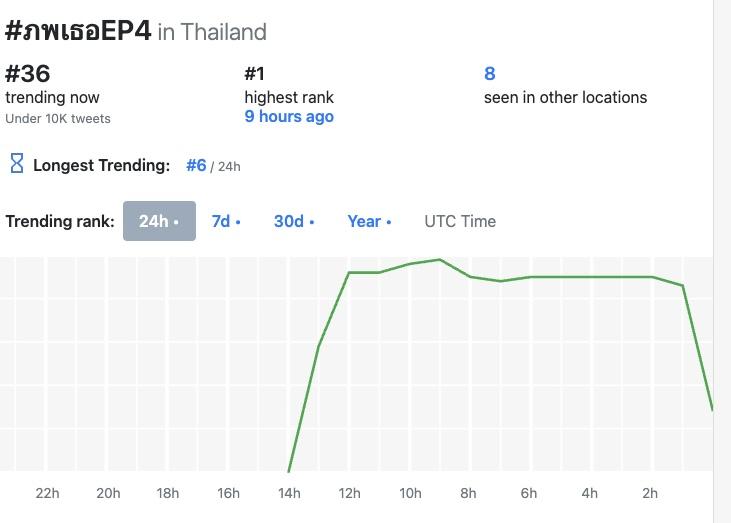Click the 22h marker on the time axis
This screenshot has width=731, height=523.
tap(47, 493)
